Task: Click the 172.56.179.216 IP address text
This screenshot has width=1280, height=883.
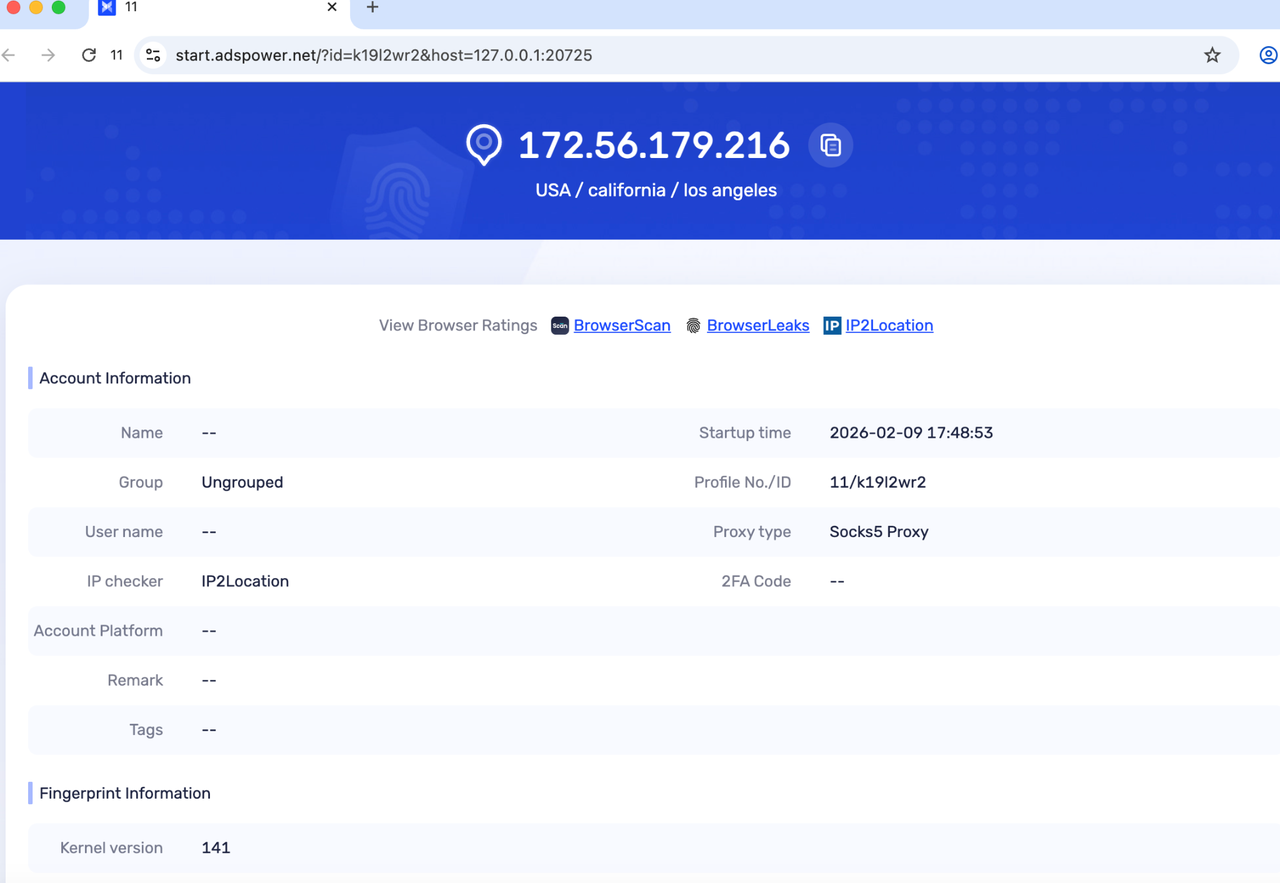Action: (x=654, y=146)
